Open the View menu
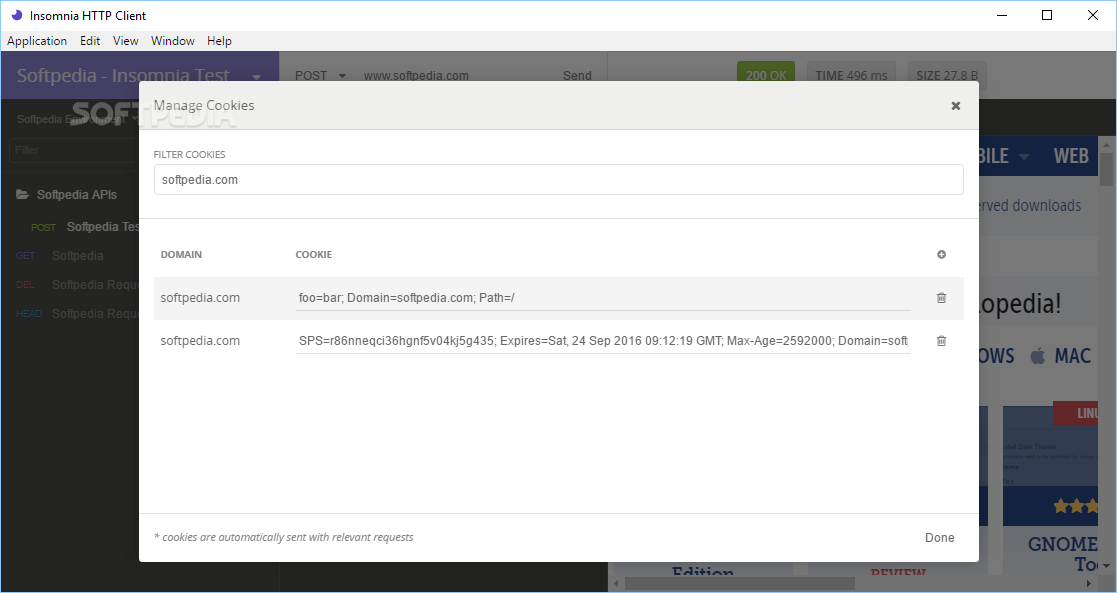Viewport: 1117px width, 593px height. (125, 41)
